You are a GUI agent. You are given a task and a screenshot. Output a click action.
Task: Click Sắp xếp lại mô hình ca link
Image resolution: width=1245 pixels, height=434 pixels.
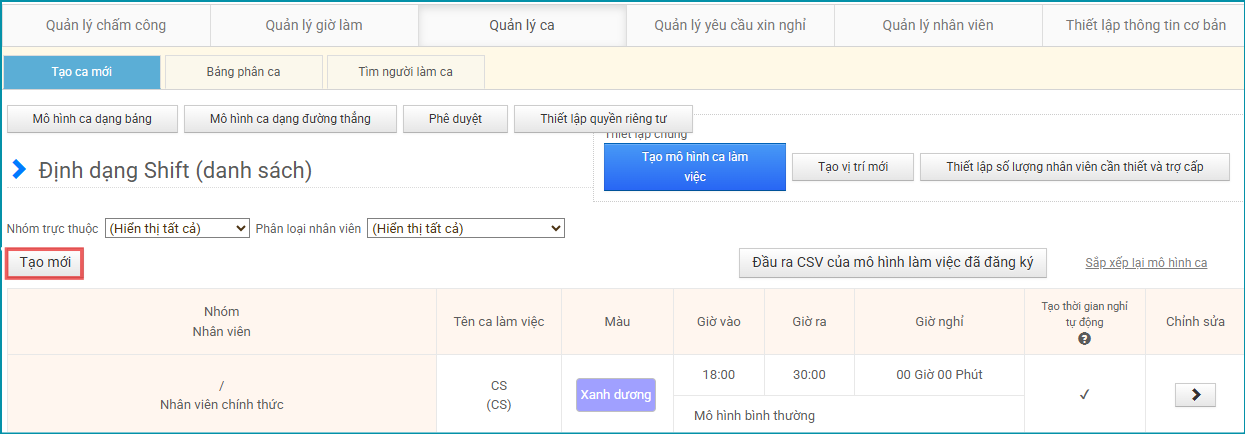(x=1146, y=263)
